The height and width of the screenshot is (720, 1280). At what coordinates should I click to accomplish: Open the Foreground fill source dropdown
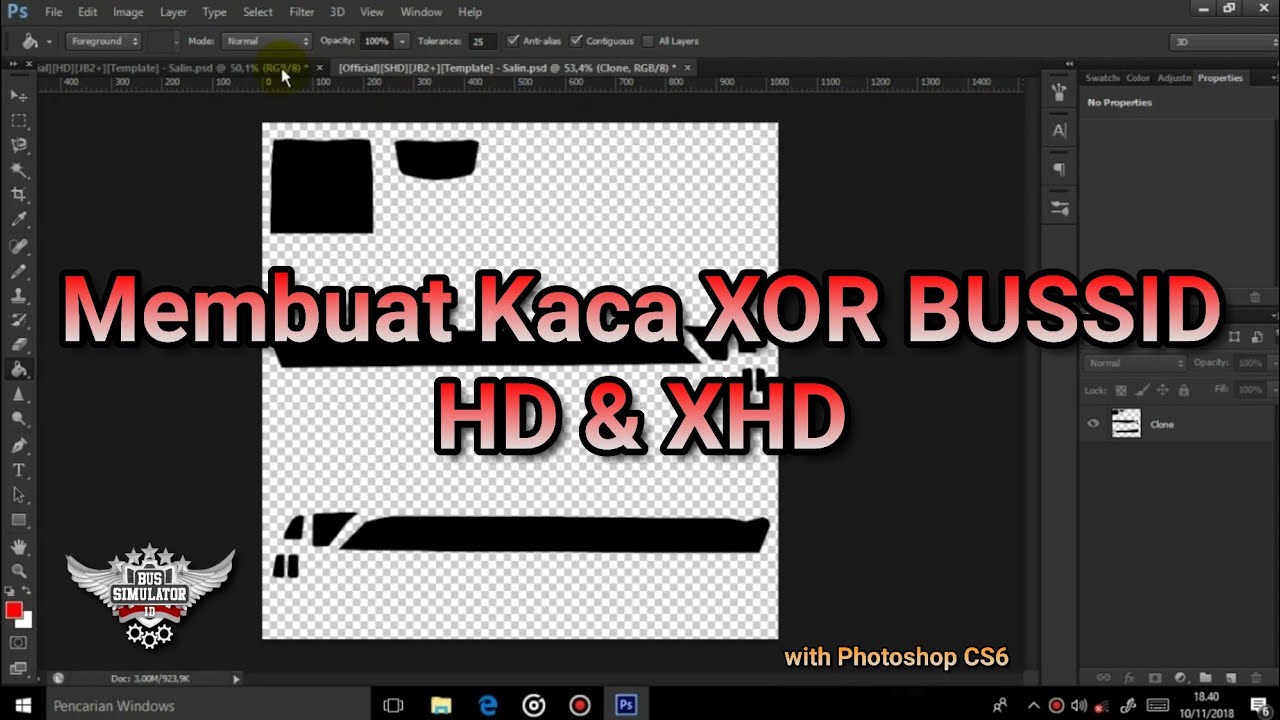point(105,41)
